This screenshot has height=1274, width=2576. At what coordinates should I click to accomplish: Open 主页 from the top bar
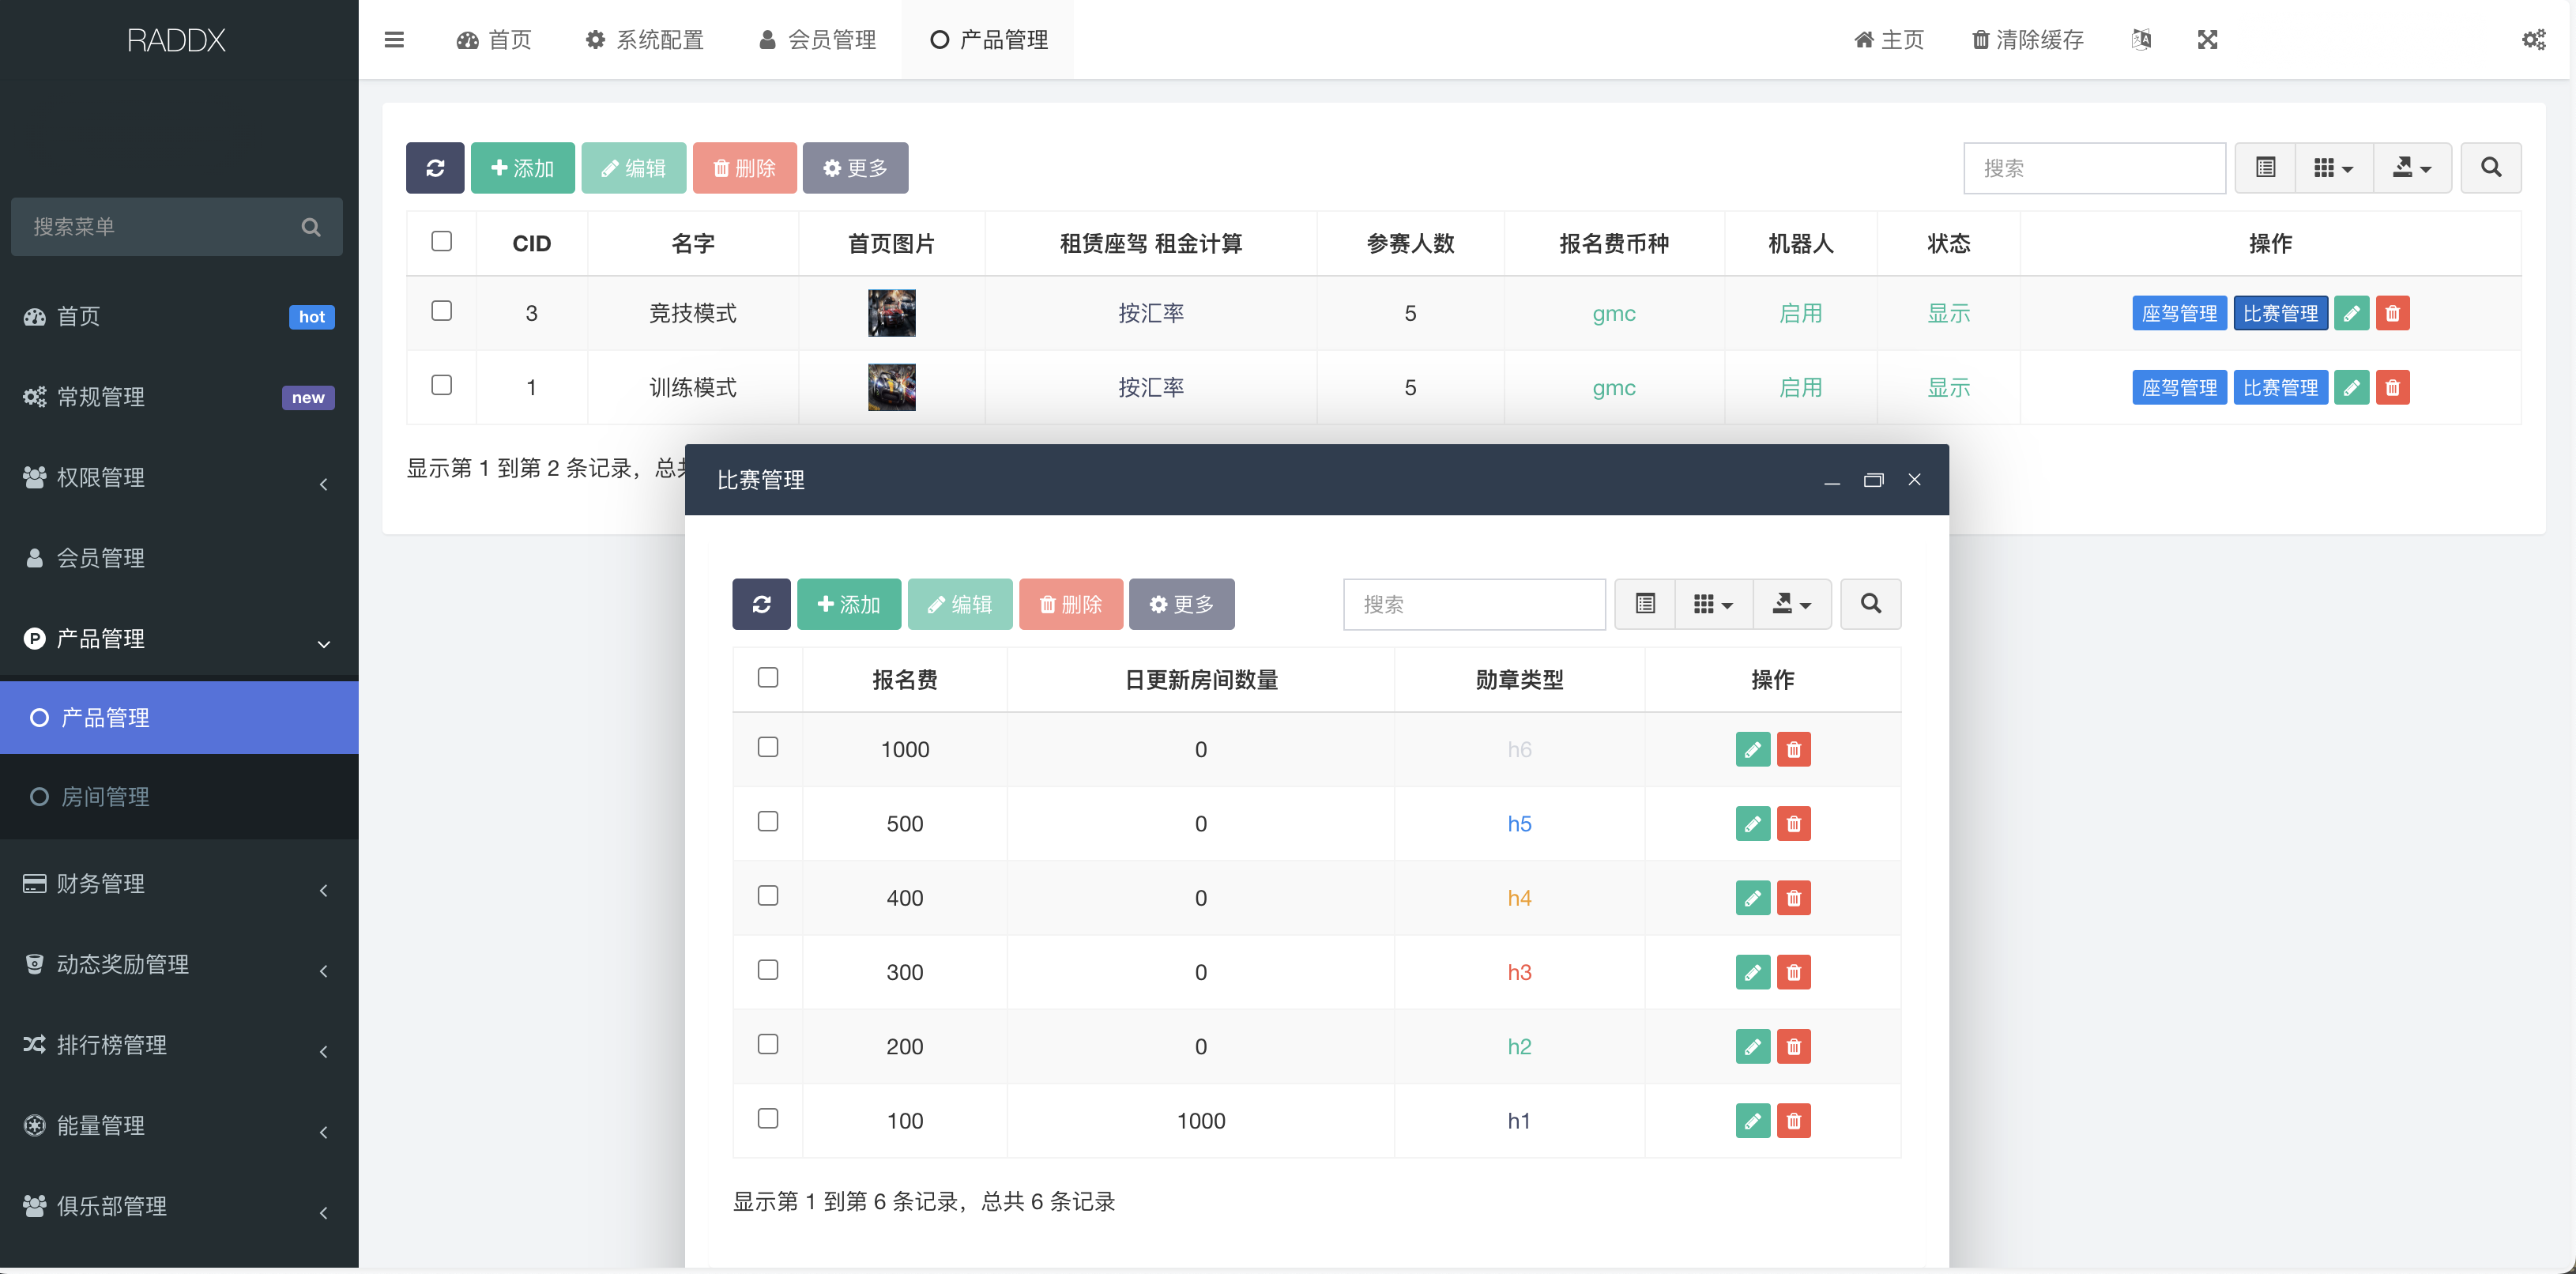pos(1888,39)
